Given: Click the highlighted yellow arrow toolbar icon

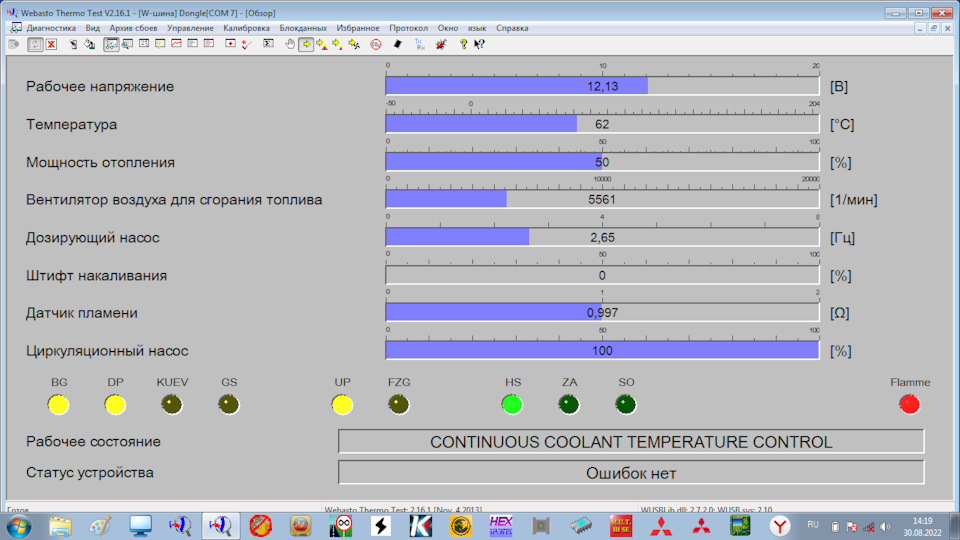Looking at the screenshot, I should (x=306, y=44).
